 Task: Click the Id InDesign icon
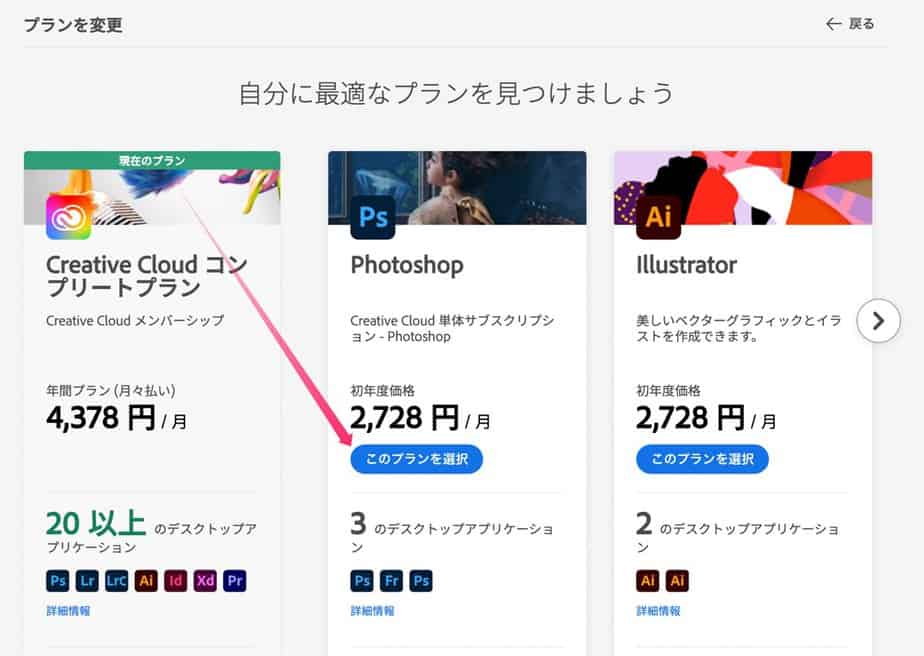[x=176, y=581]
